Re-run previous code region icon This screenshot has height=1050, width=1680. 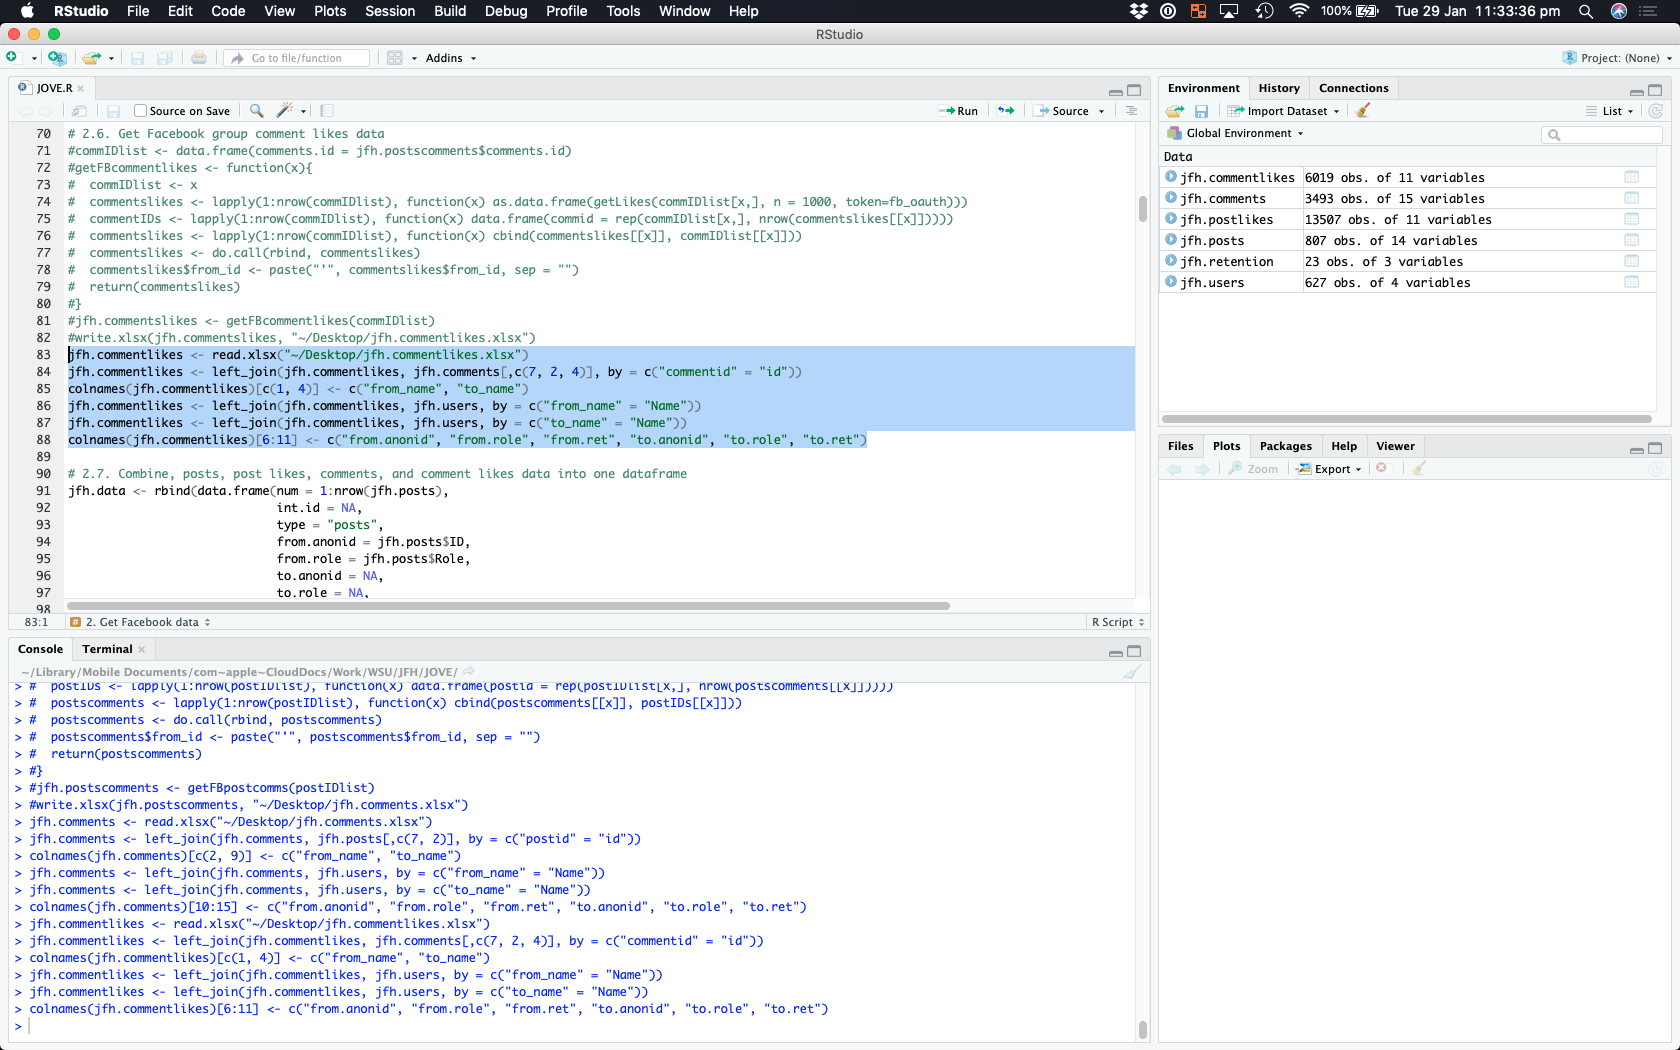point(1006,111)
